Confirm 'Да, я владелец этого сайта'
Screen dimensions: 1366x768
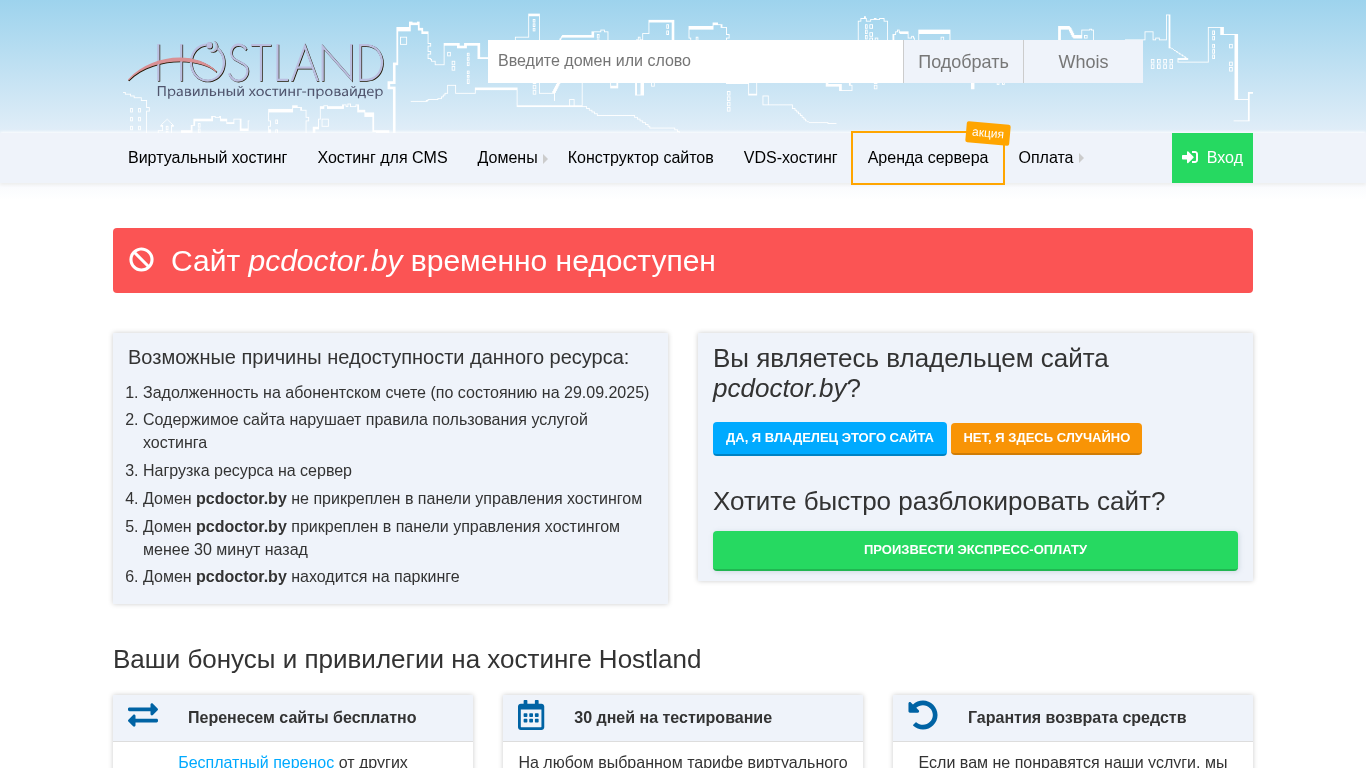pyautogui.click(x=829, y=438)
